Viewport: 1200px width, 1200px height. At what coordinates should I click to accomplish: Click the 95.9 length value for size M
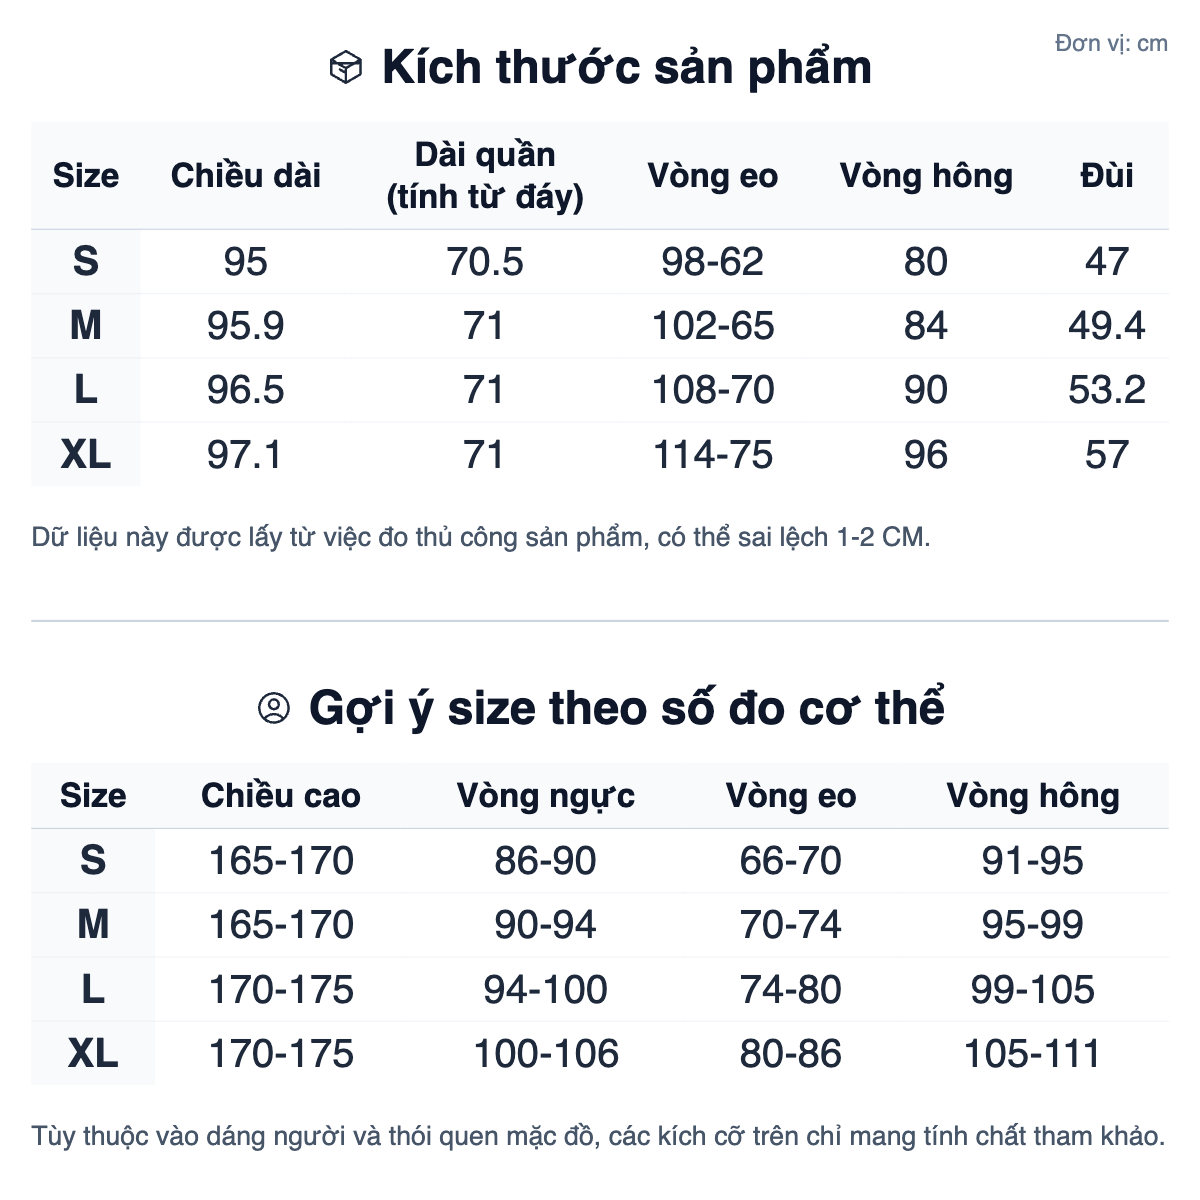point(246,326)
